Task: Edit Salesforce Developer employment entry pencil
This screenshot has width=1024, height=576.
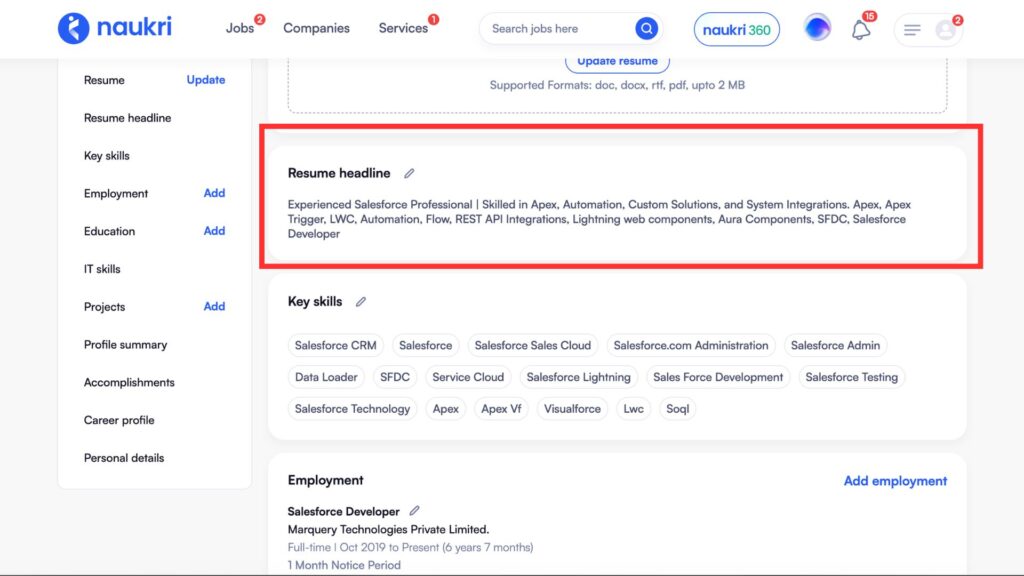Action: click(415, 511)
